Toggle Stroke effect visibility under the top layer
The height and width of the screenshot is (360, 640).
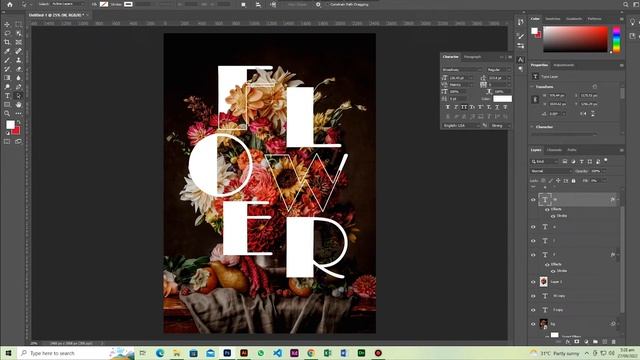(553, 216)
